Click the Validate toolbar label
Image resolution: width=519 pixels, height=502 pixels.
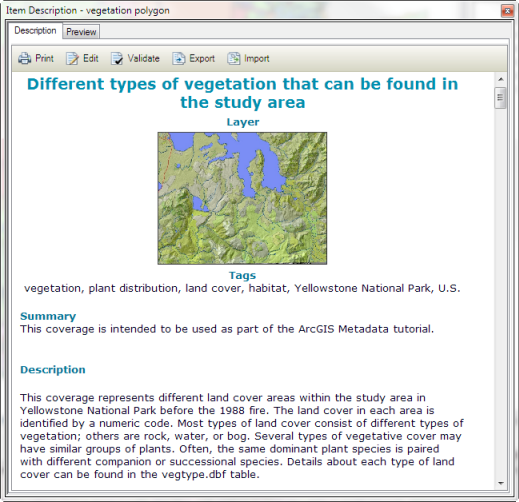pos(144,58)
